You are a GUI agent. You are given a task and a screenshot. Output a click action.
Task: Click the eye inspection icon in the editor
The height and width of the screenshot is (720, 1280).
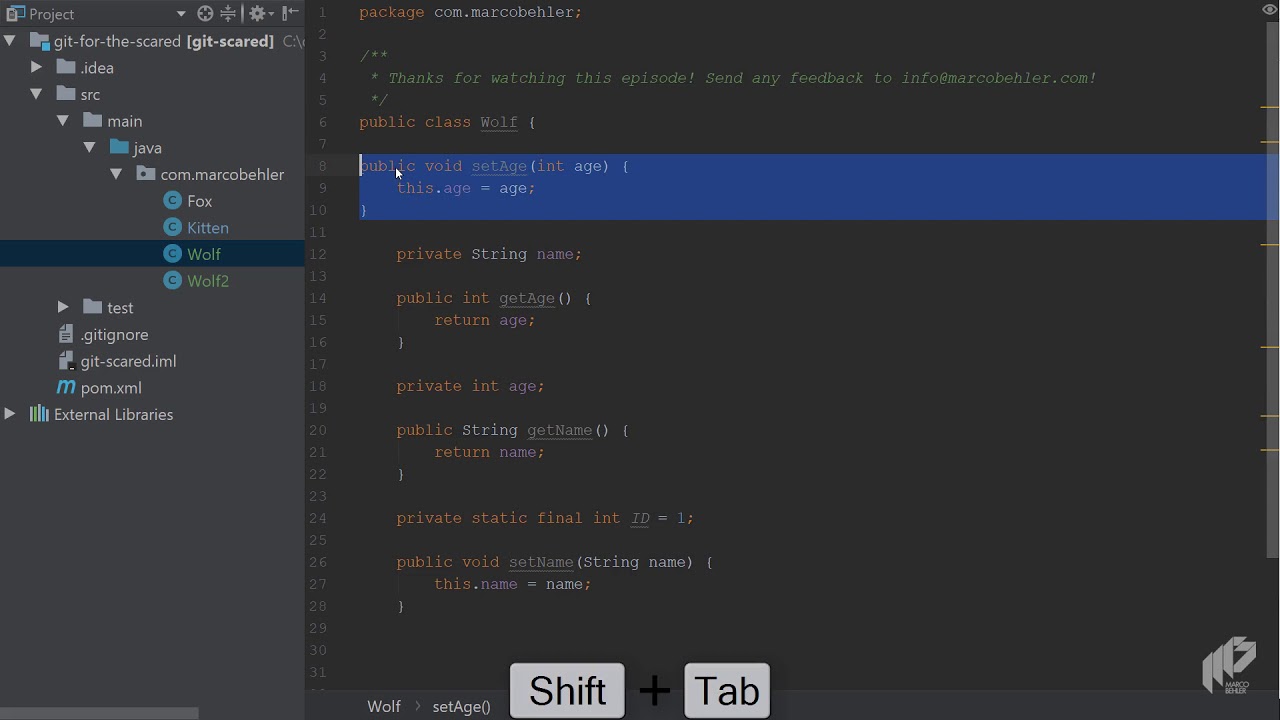pos(1269,10)
